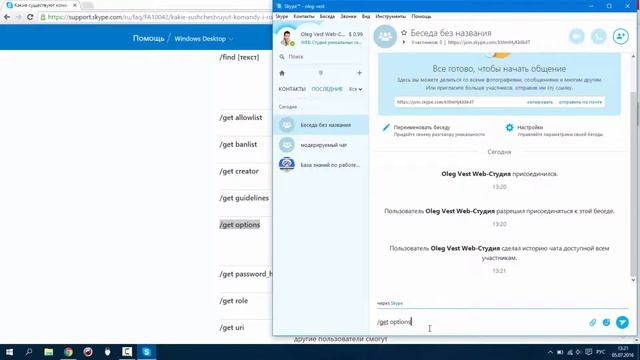Click the volume icon in system tray
Viewport: 640px width, 360px height.
coord(579,352)
